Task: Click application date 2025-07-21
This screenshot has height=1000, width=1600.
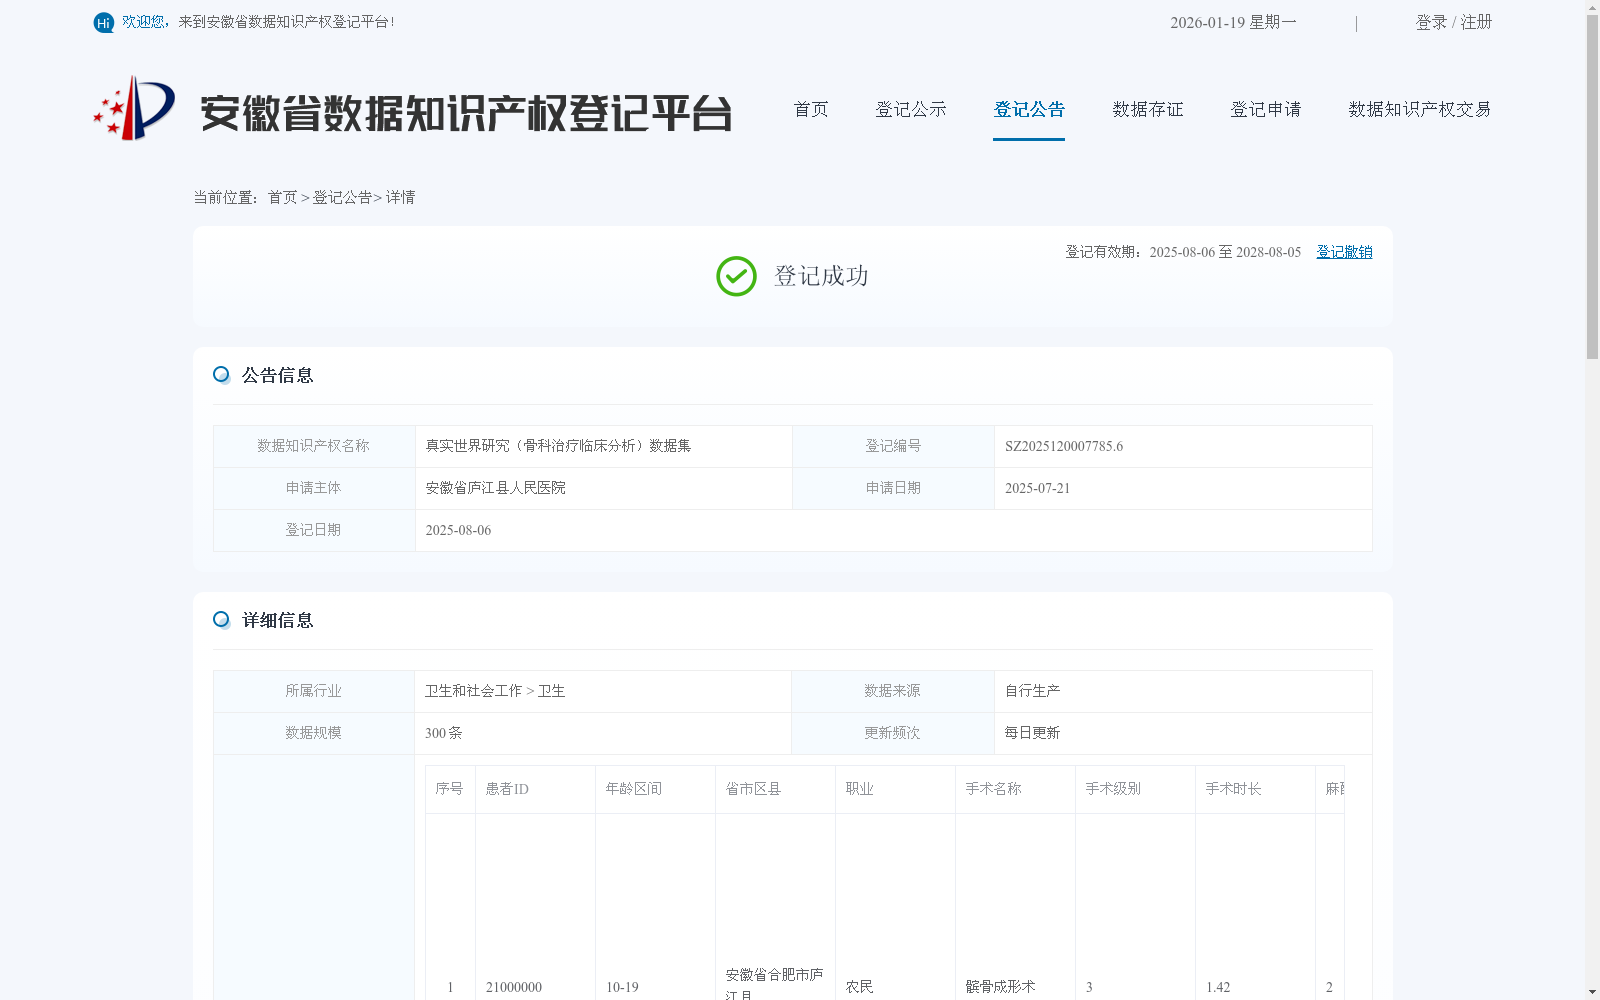Action: pyautogui.click(x=1037, y=488)
